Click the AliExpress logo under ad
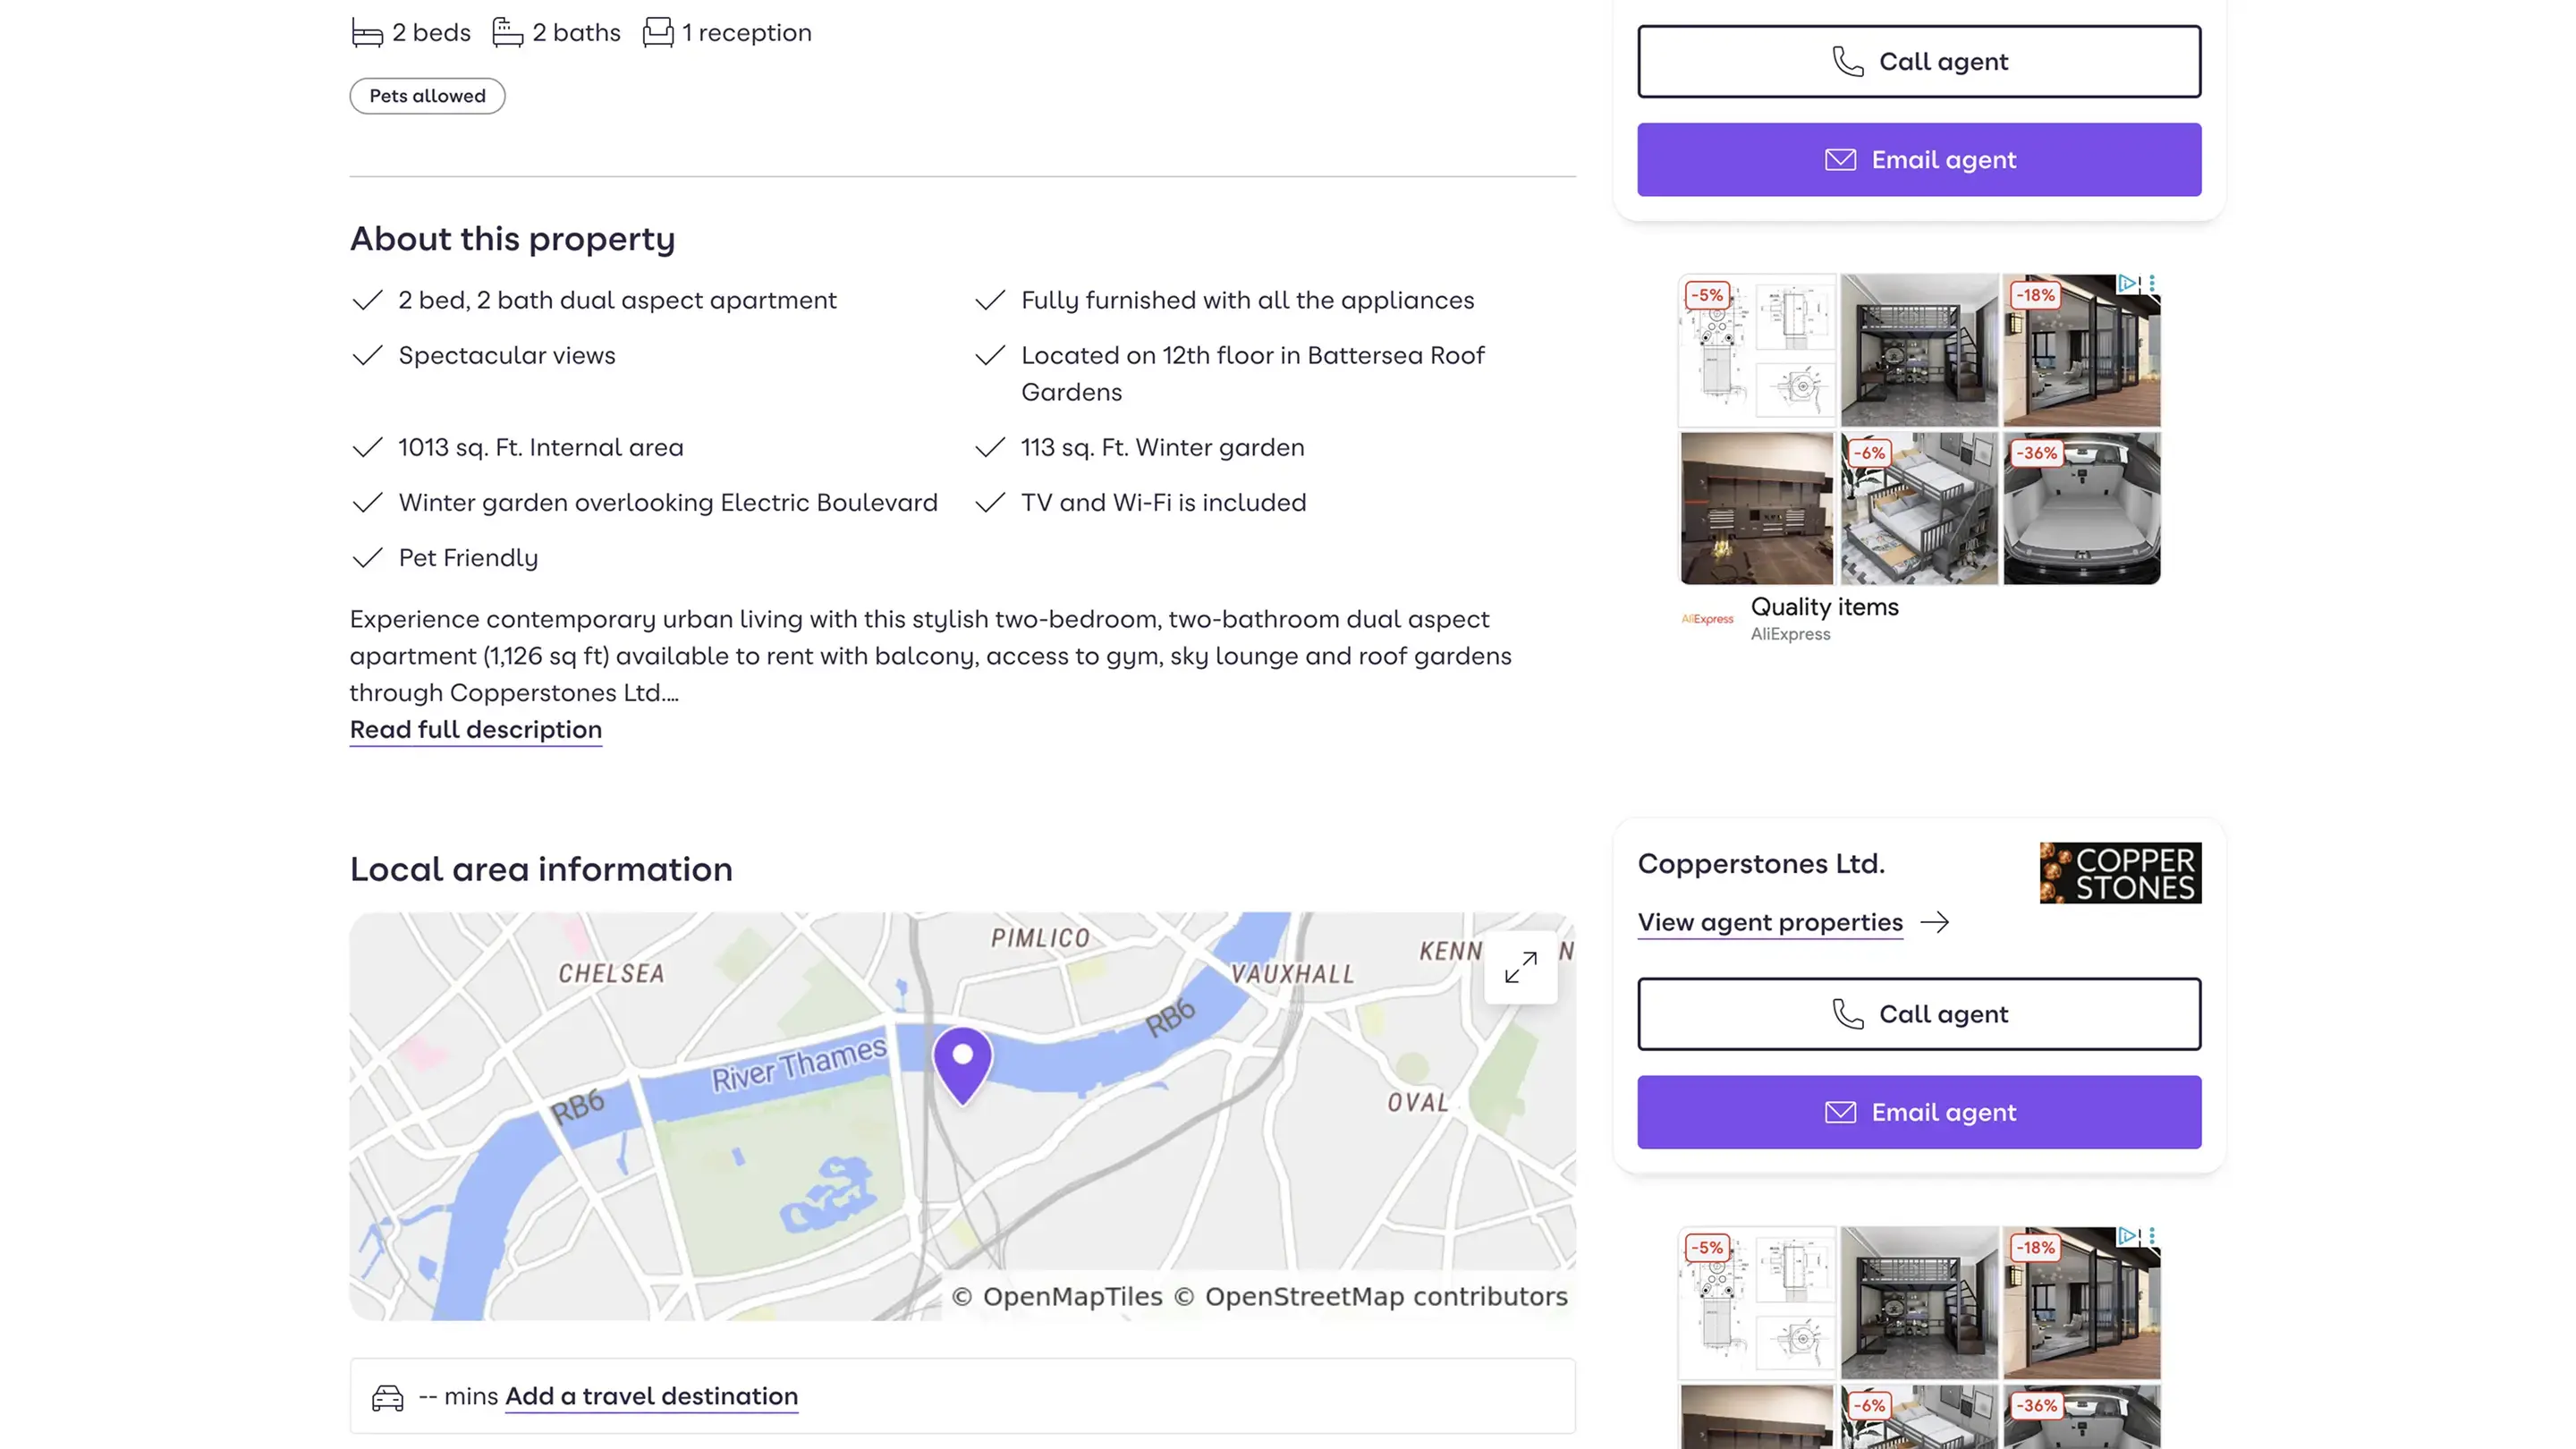 1707,619
